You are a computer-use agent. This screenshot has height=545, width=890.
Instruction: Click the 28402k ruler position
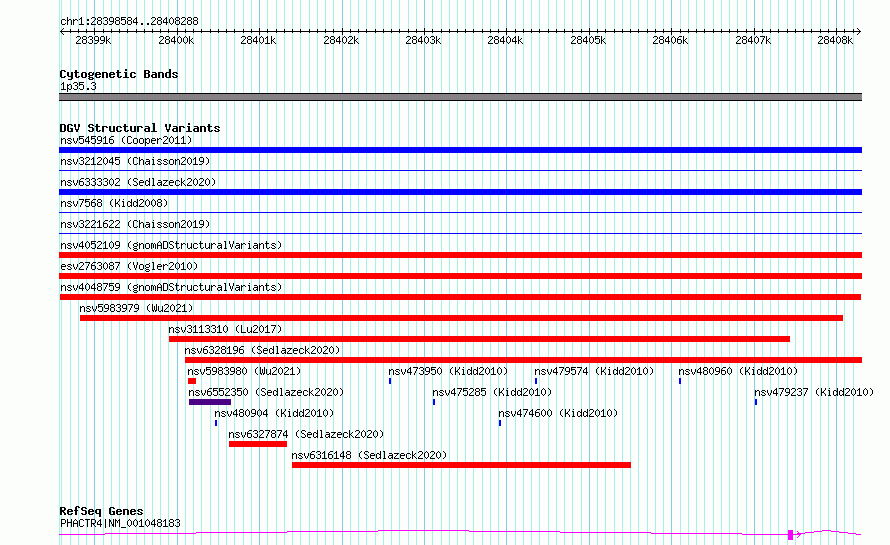click(x=341, y=40)
